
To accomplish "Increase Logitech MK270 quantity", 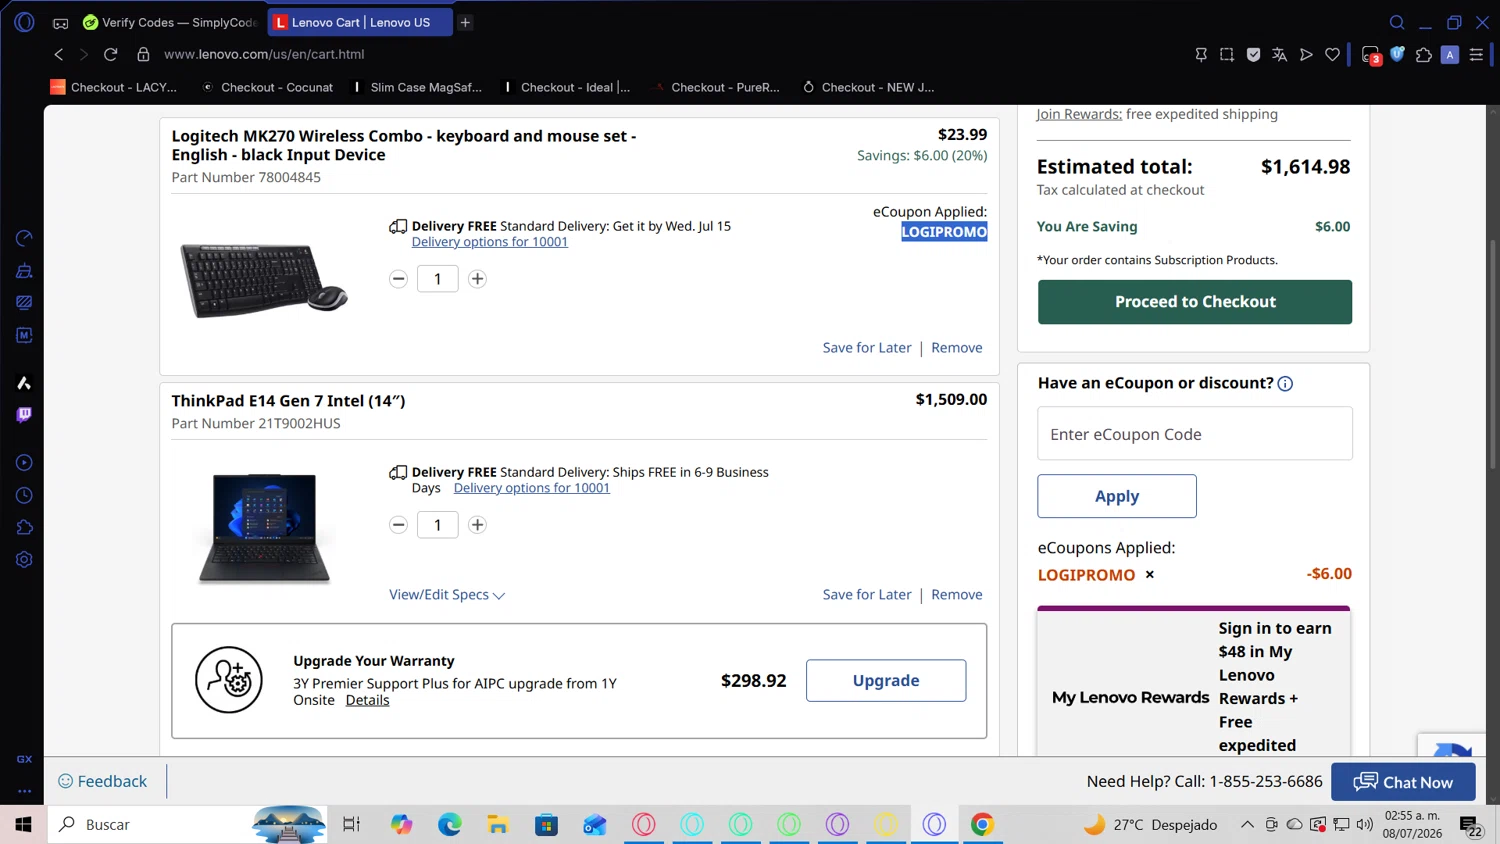I will [477, 279].
